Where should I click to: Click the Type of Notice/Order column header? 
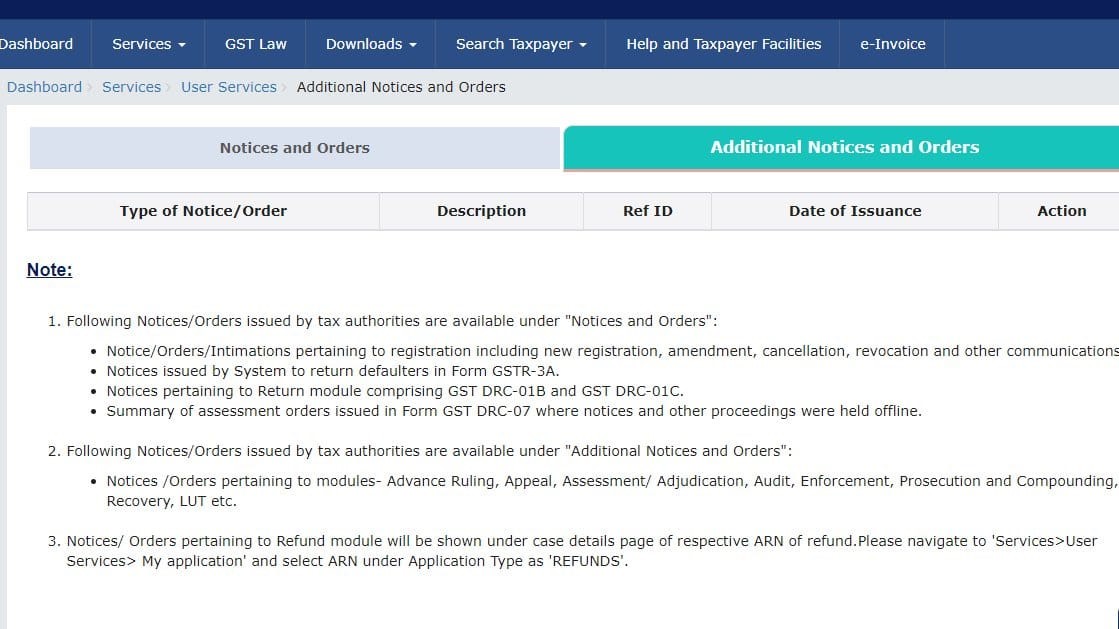(x=203, y=211)
